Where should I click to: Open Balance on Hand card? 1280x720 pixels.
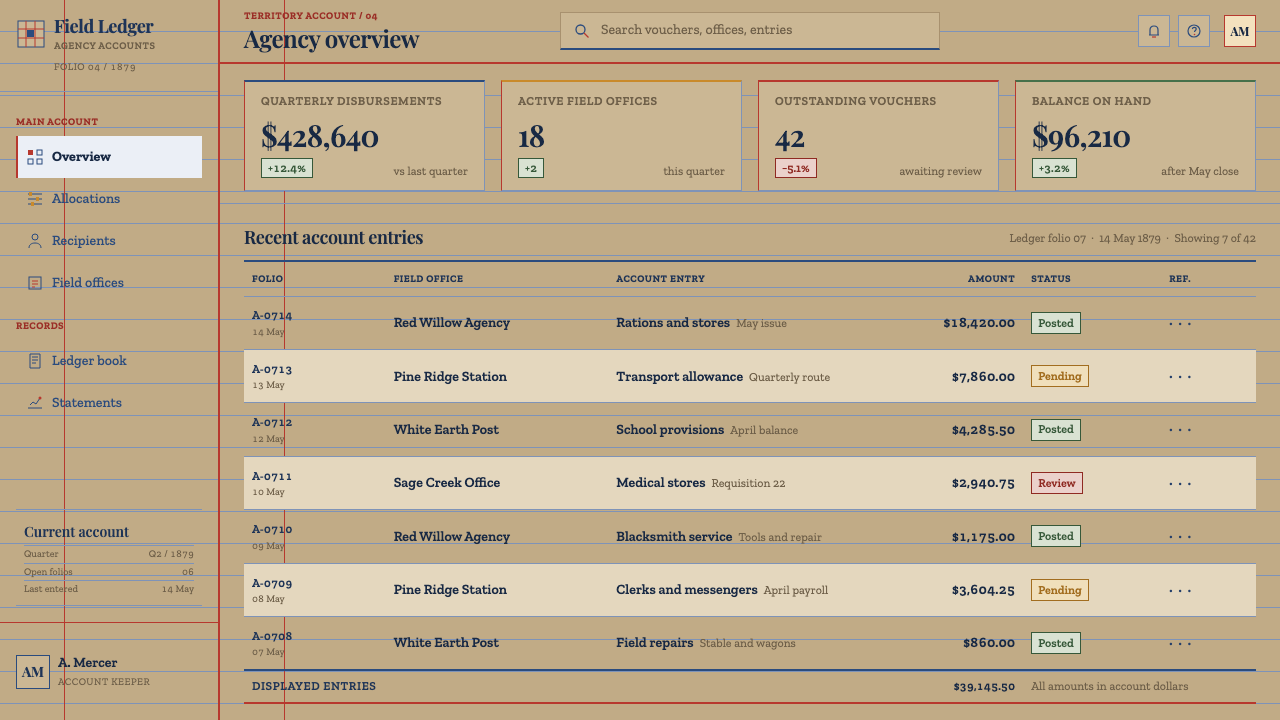(x=1135, y=136)
